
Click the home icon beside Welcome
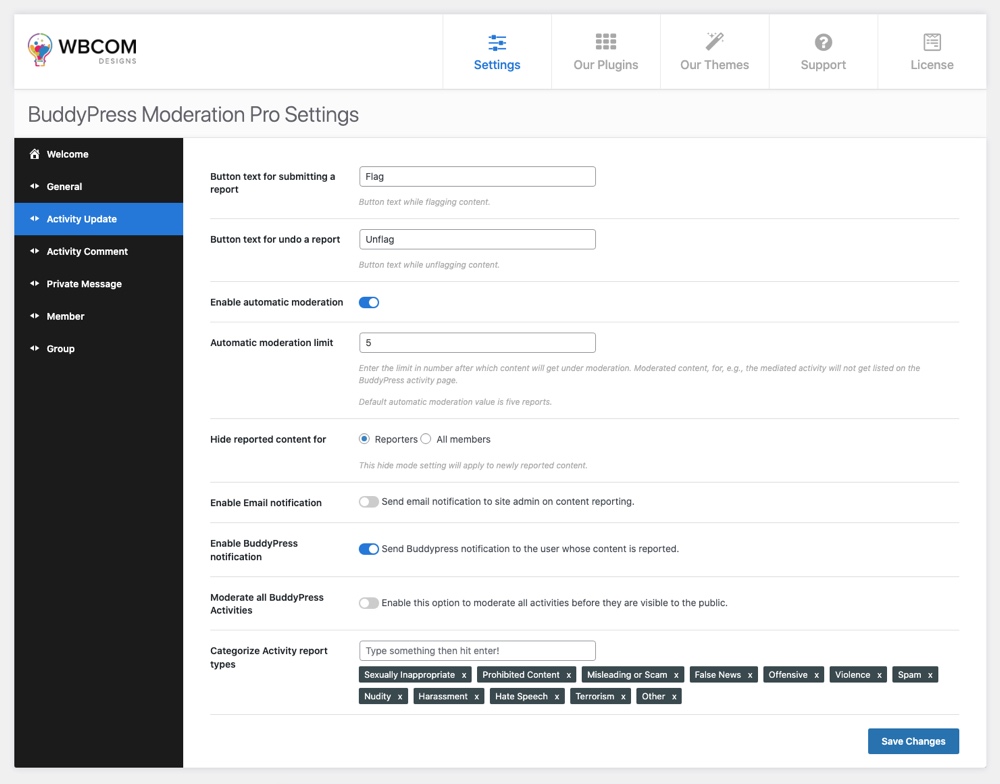point(34,154)
